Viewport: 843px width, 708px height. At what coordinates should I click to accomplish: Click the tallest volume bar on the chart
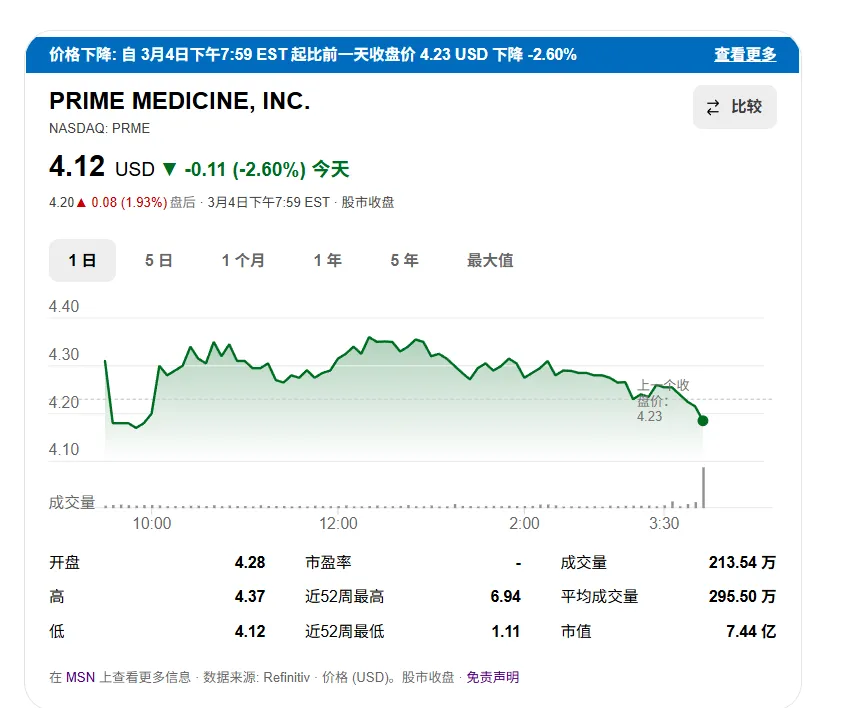pyautogui.click(x=704, y=487)
